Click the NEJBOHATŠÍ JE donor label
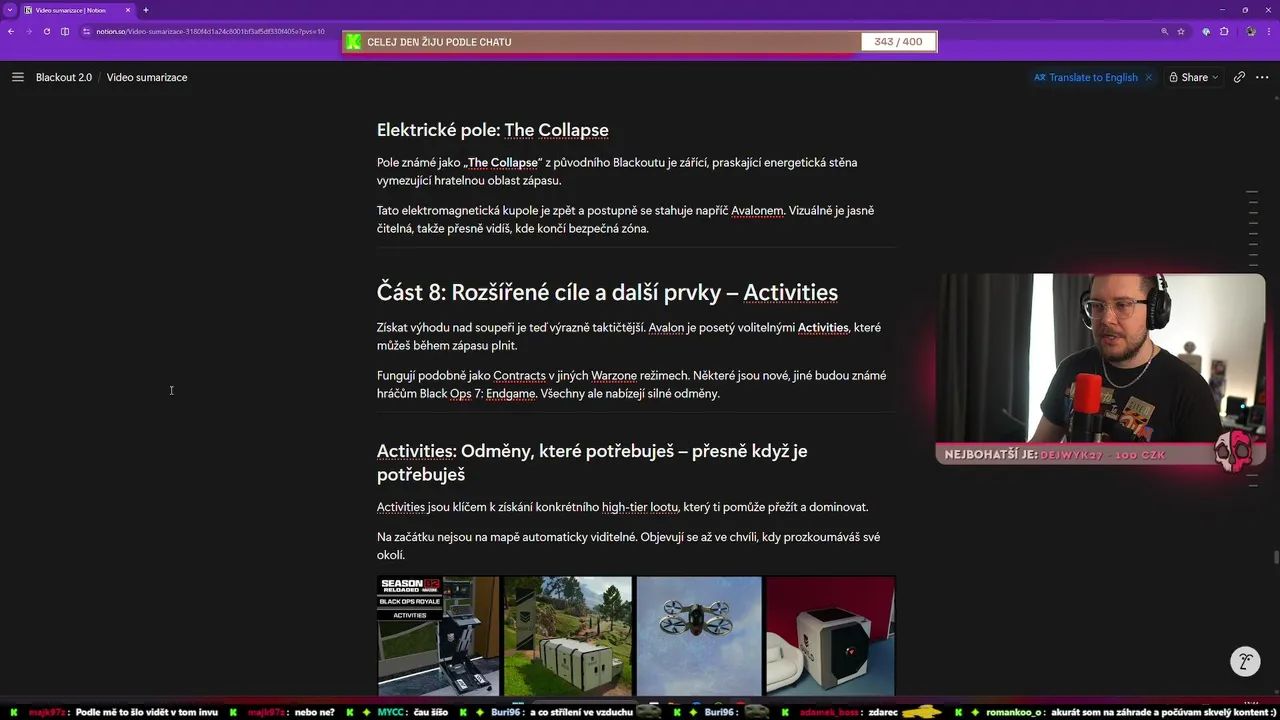The image size is (1280, 720). 1056,455
